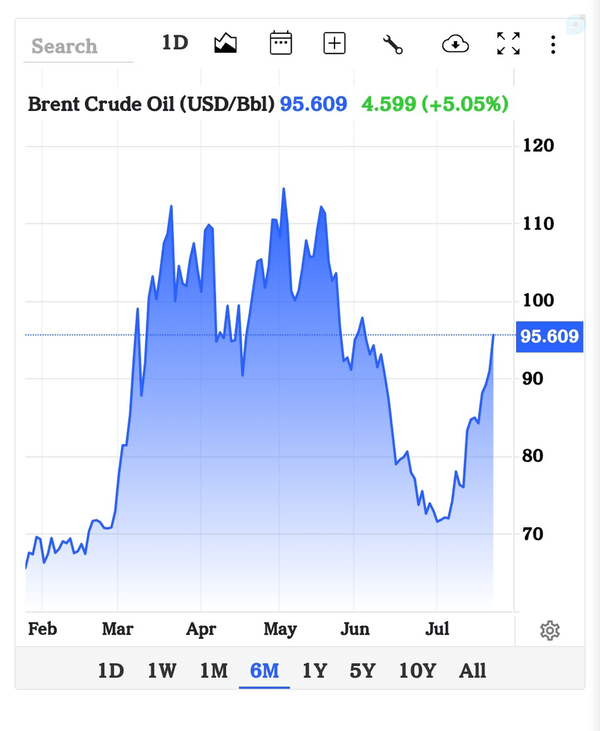Open the wrench tools menu
This screenshot has height=731, width=600.
pos(393,44)
